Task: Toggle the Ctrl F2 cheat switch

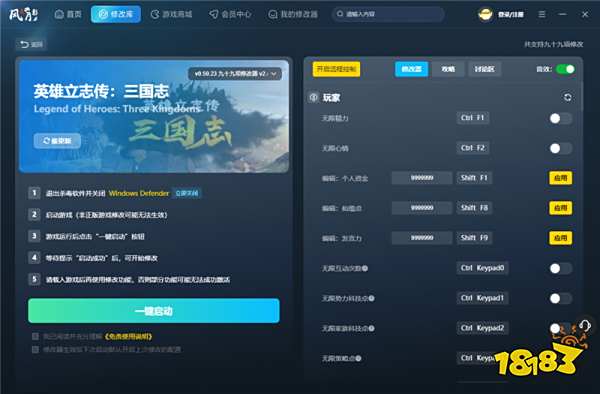Action: (560, 148)
